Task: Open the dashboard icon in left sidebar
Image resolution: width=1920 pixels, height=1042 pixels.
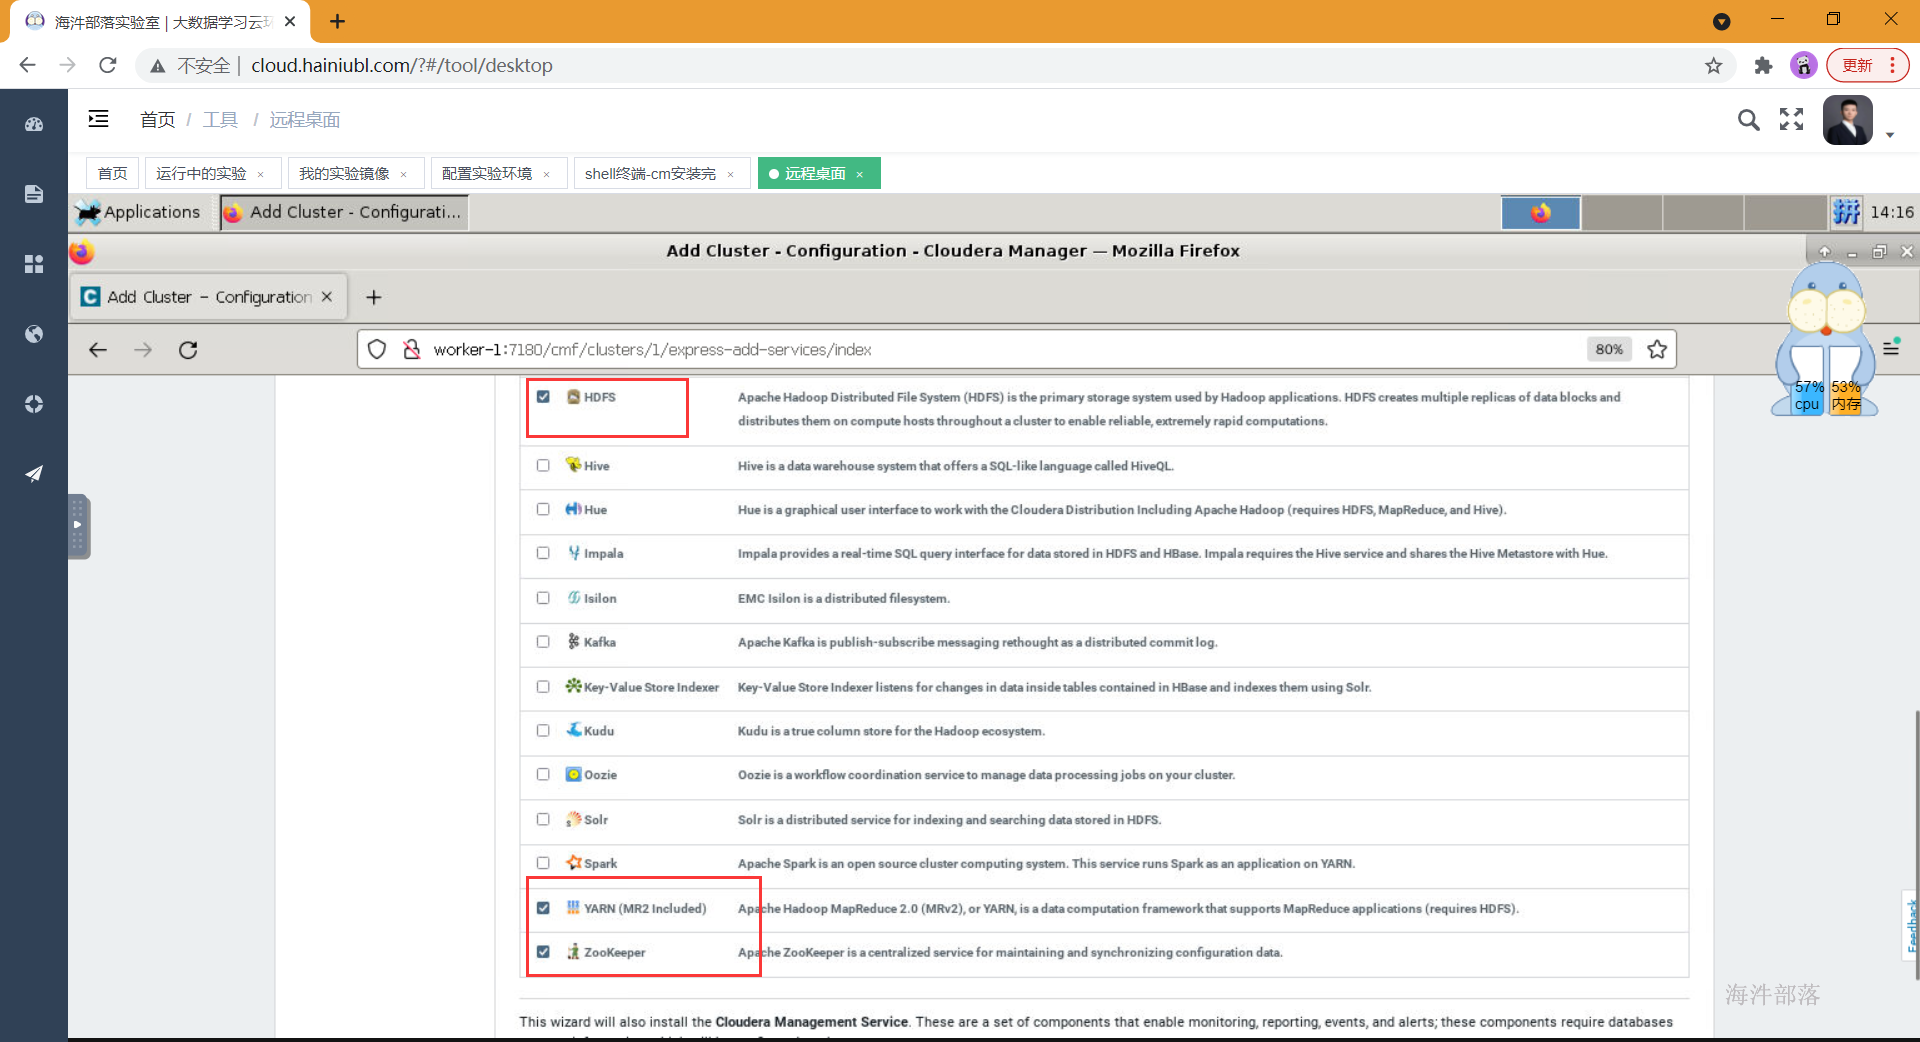Action: tap(34, 125)
